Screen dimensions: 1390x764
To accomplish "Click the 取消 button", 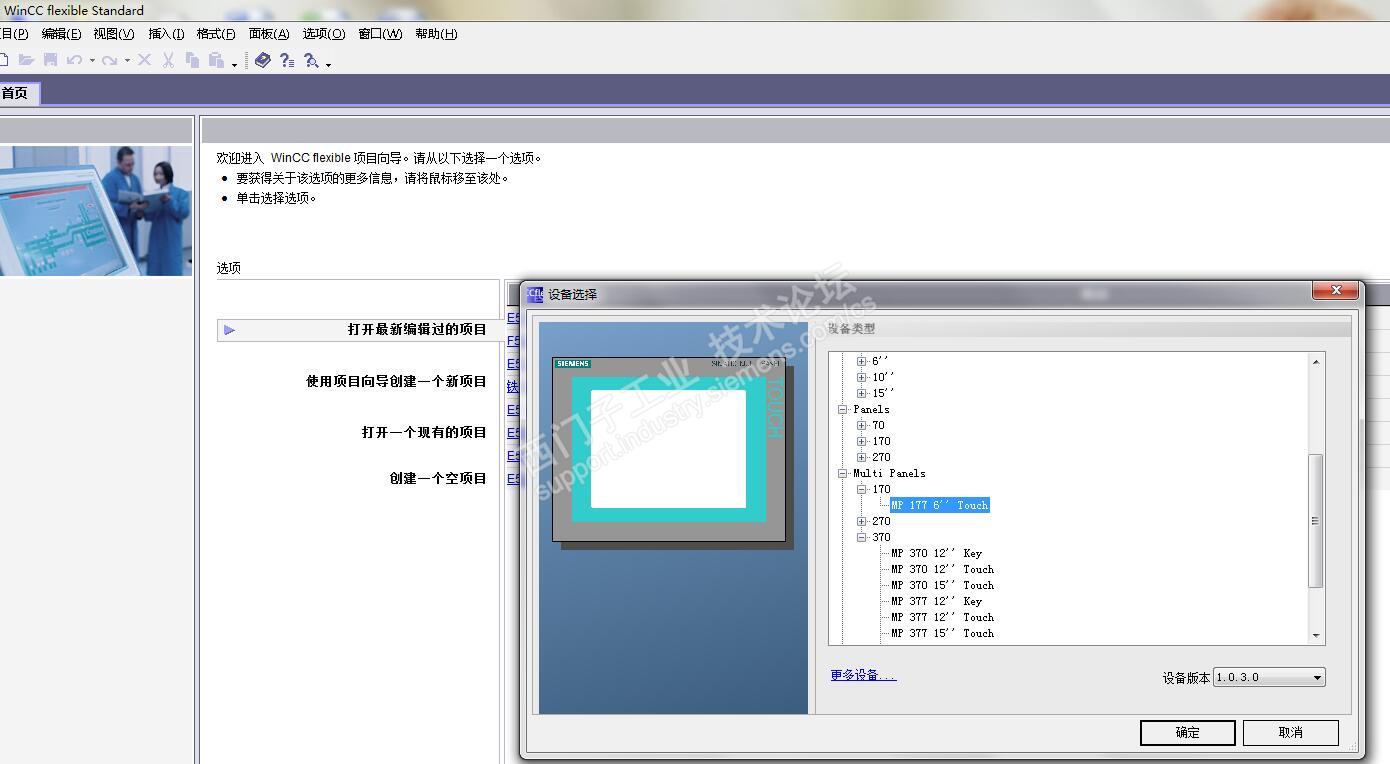I will click(1290, 732).
